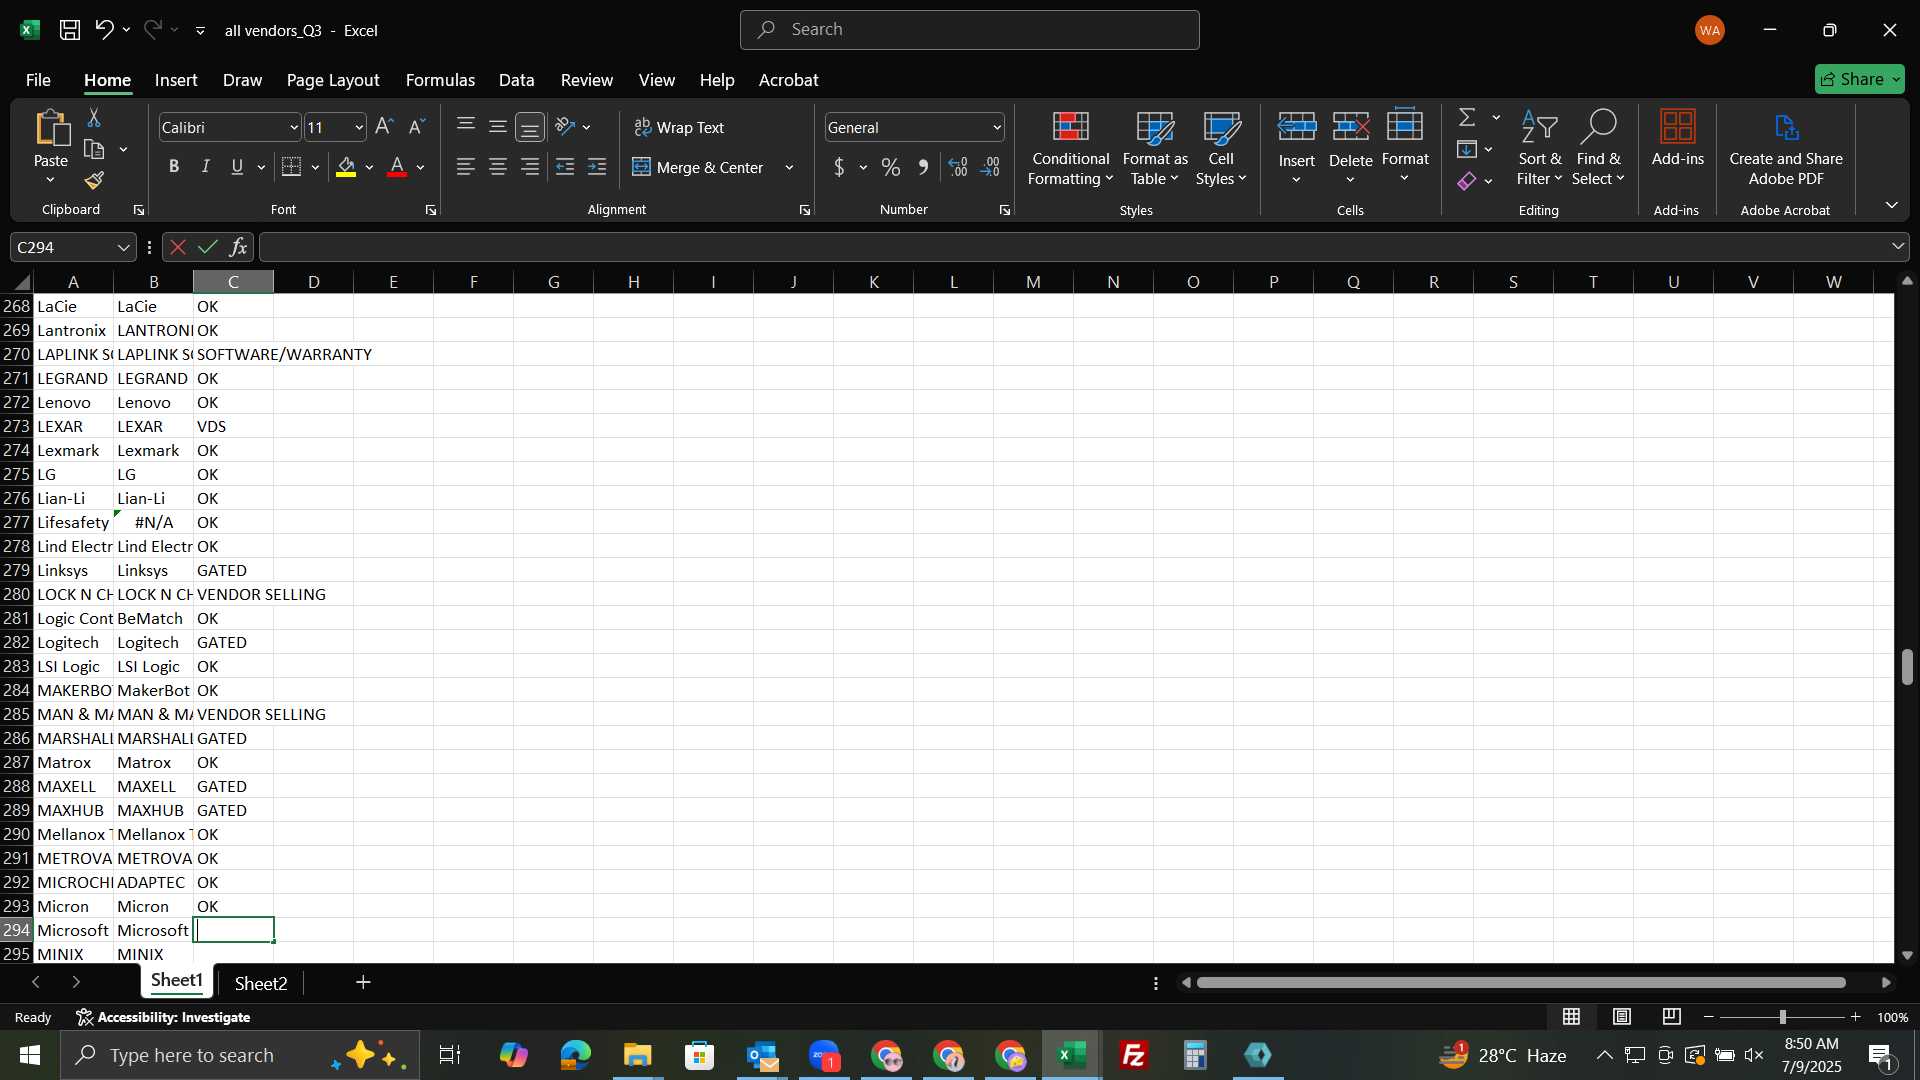Screen dimensions: 1920x1080
Task: Click the Cut scissors icon
Action: pyautogui.click(x=94, y=118)
